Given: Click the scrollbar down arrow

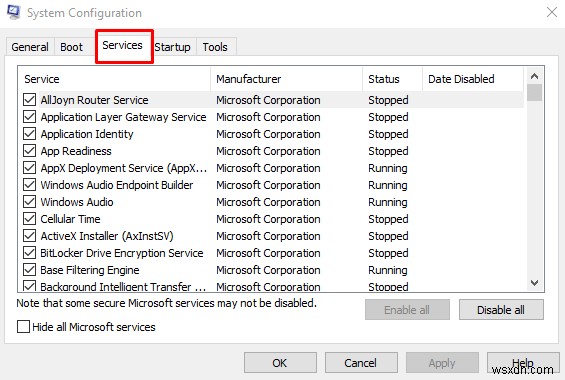Looking at the screenshot, I should point(534,283).
